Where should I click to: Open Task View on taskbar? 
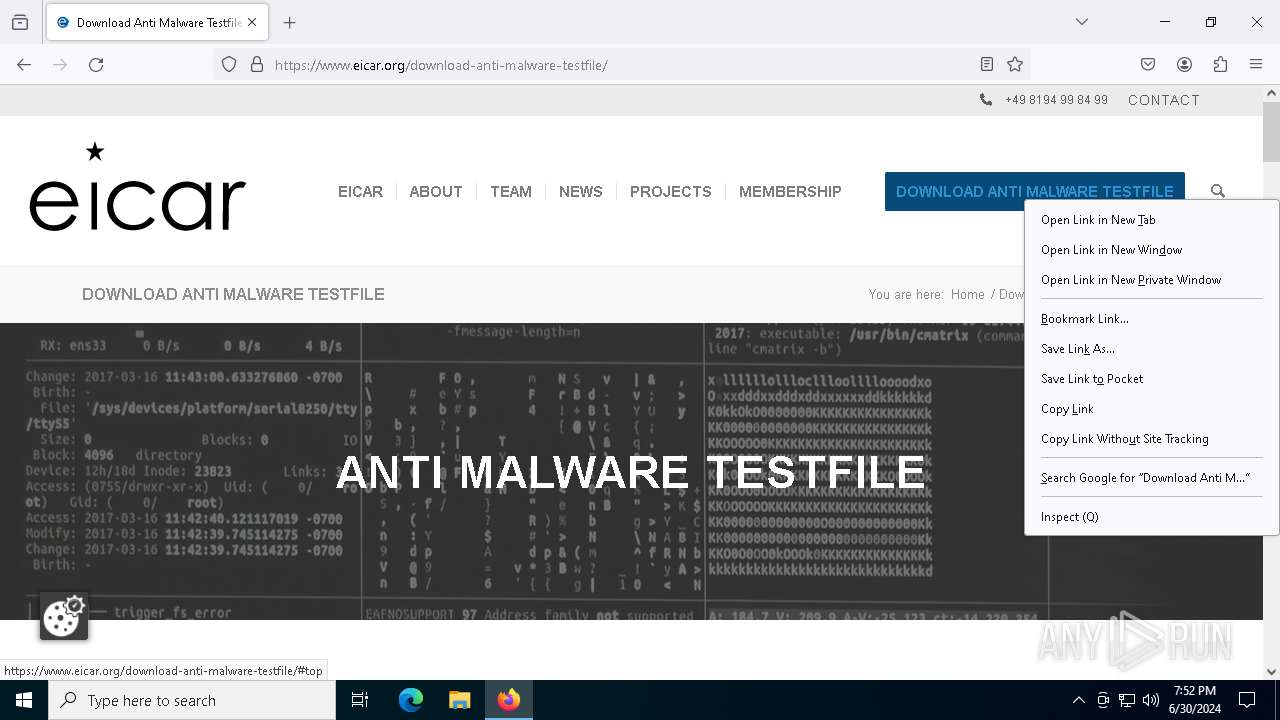(x=360, y=700)
